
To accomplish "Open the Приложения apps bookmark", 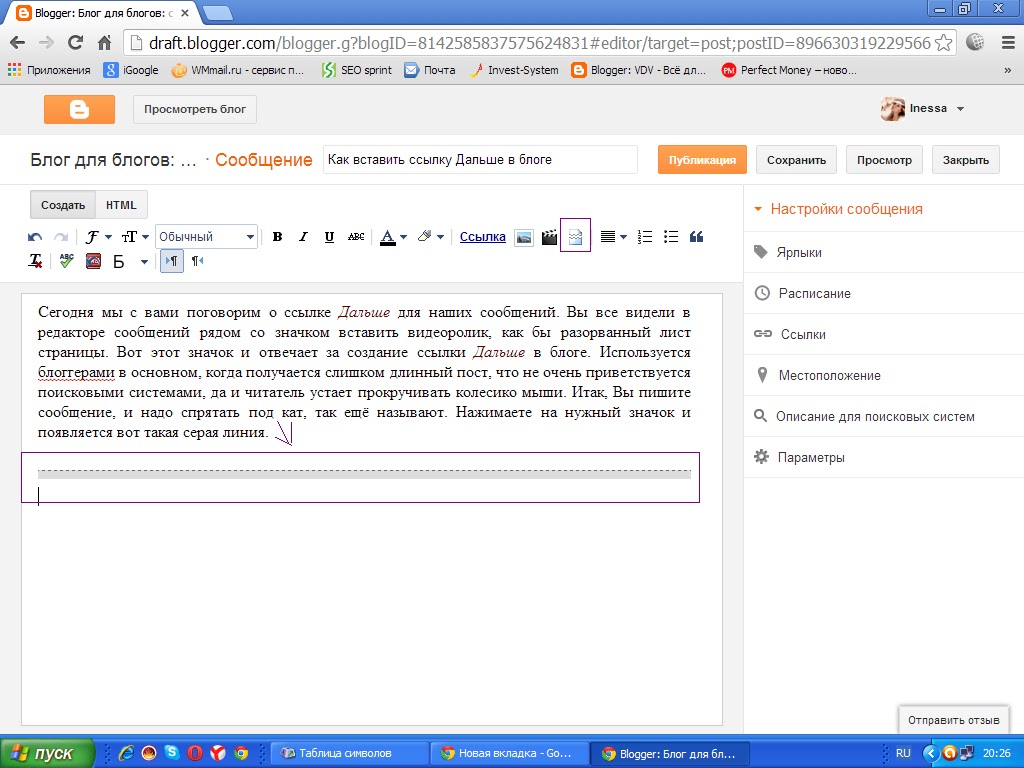I will click(x=50, y=70).
